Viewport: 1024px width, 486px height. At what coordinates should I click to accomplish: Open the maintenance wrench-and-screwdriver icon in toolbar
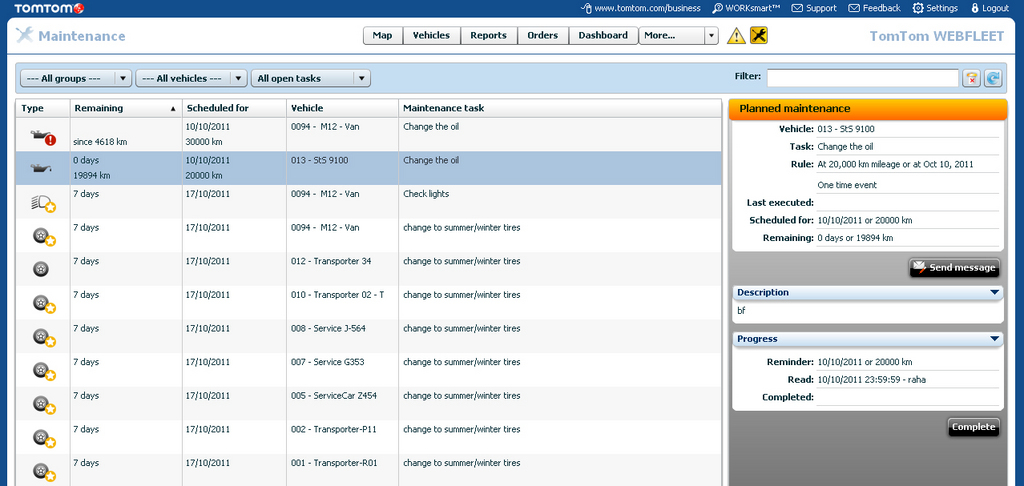(758, 35)
